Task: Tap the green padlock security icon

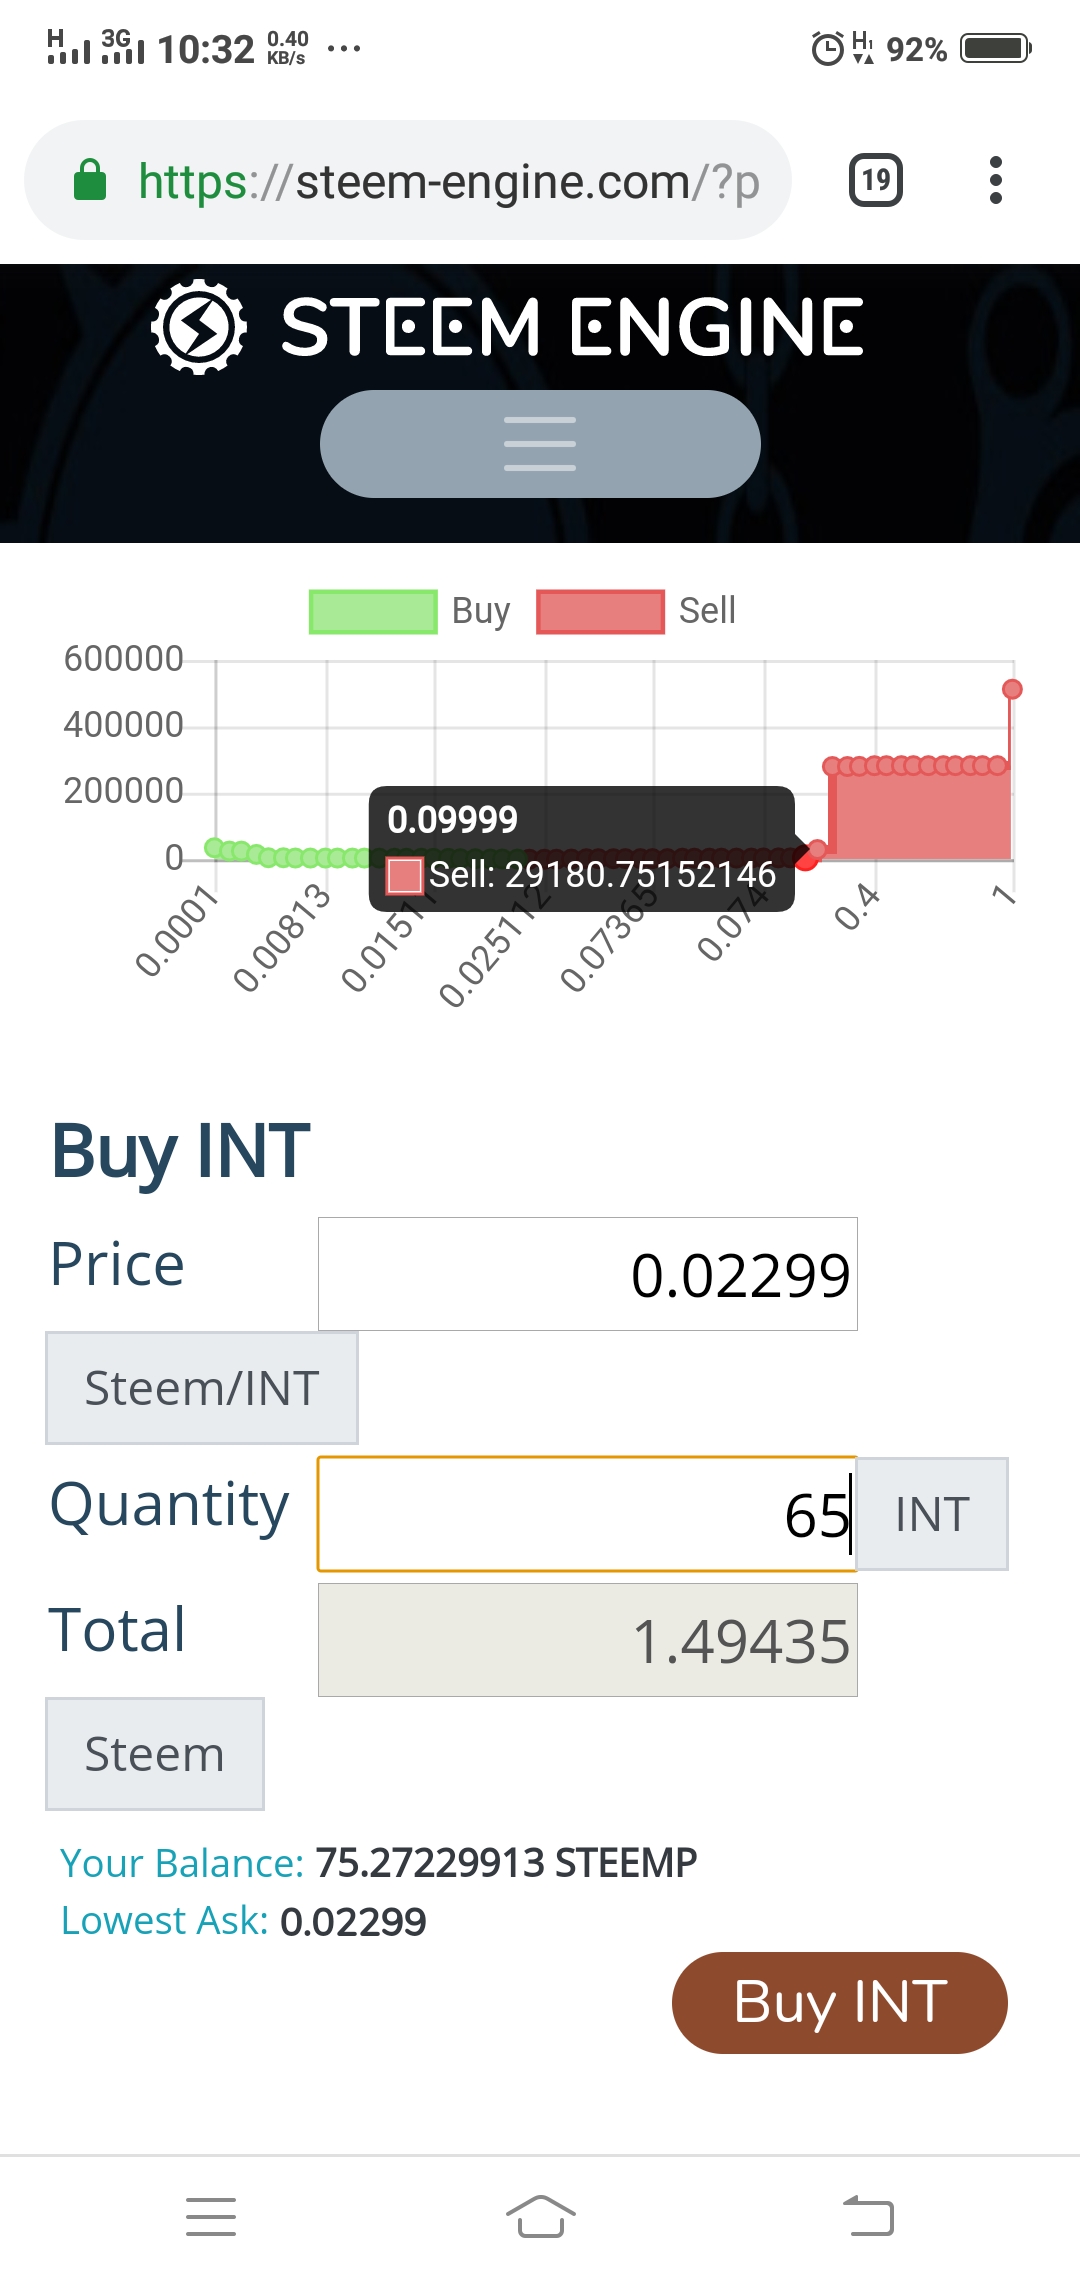Action: (x=90, y=180)
